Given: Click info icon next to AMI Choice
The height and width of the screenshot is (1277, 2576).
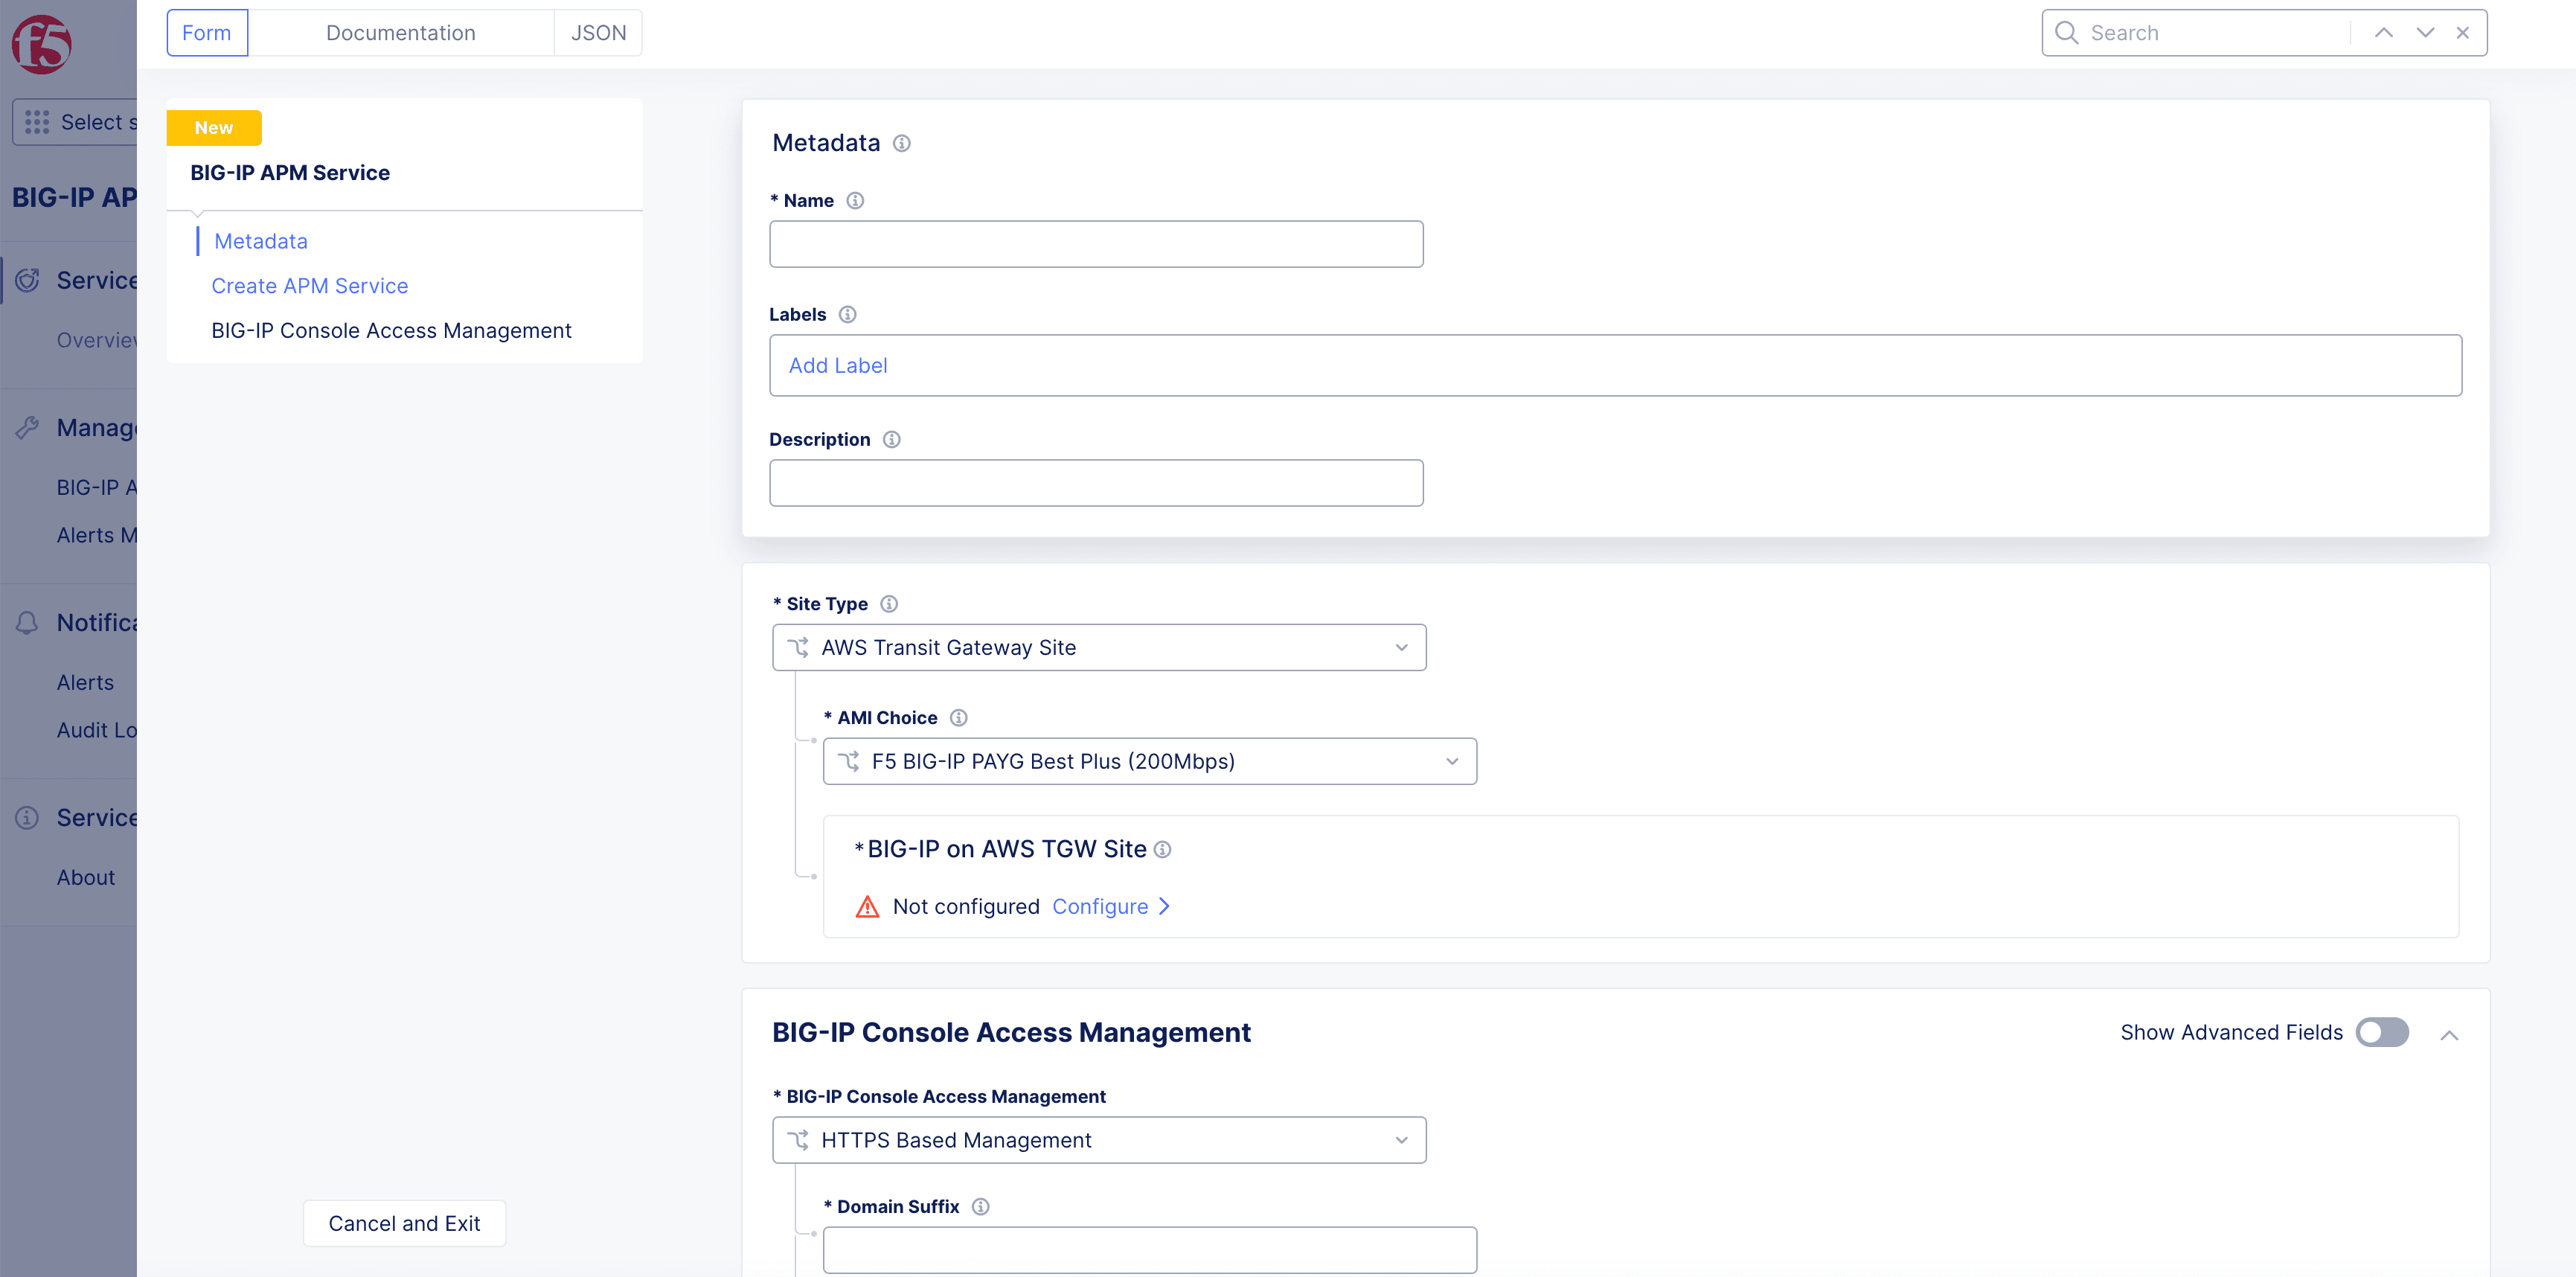Looking at the screenshot, I should click(x=959, y=717).
